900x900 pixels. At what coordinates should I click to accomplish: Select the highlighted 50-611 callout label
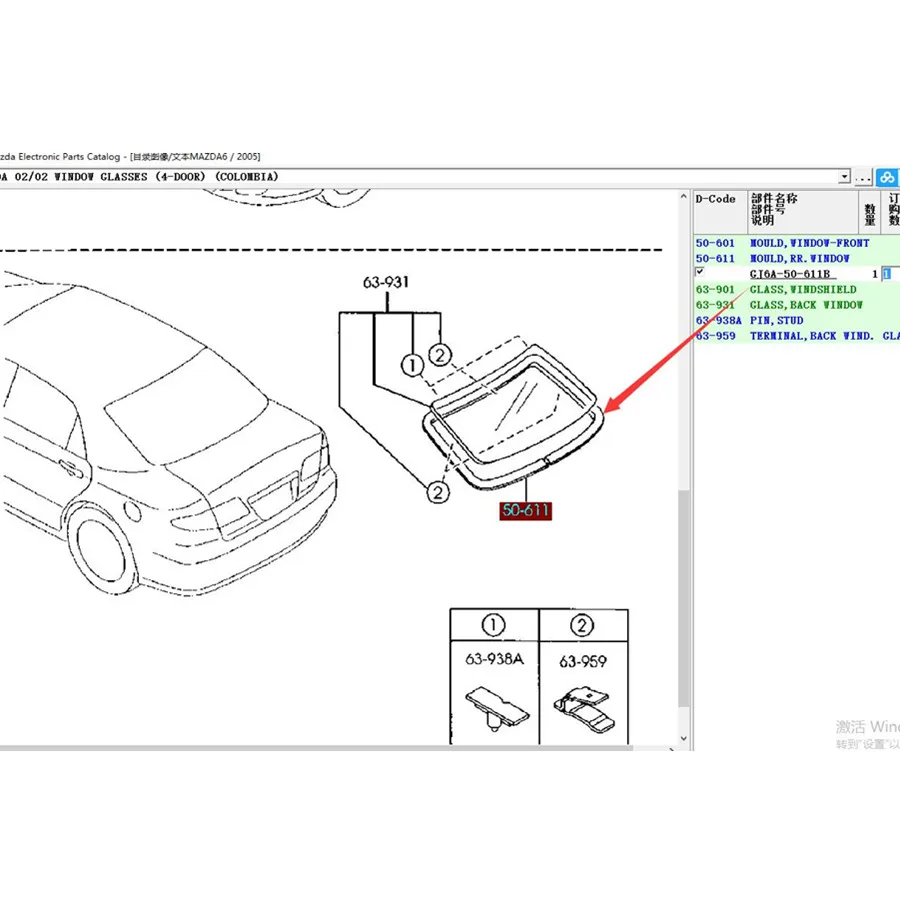point(525,510)
